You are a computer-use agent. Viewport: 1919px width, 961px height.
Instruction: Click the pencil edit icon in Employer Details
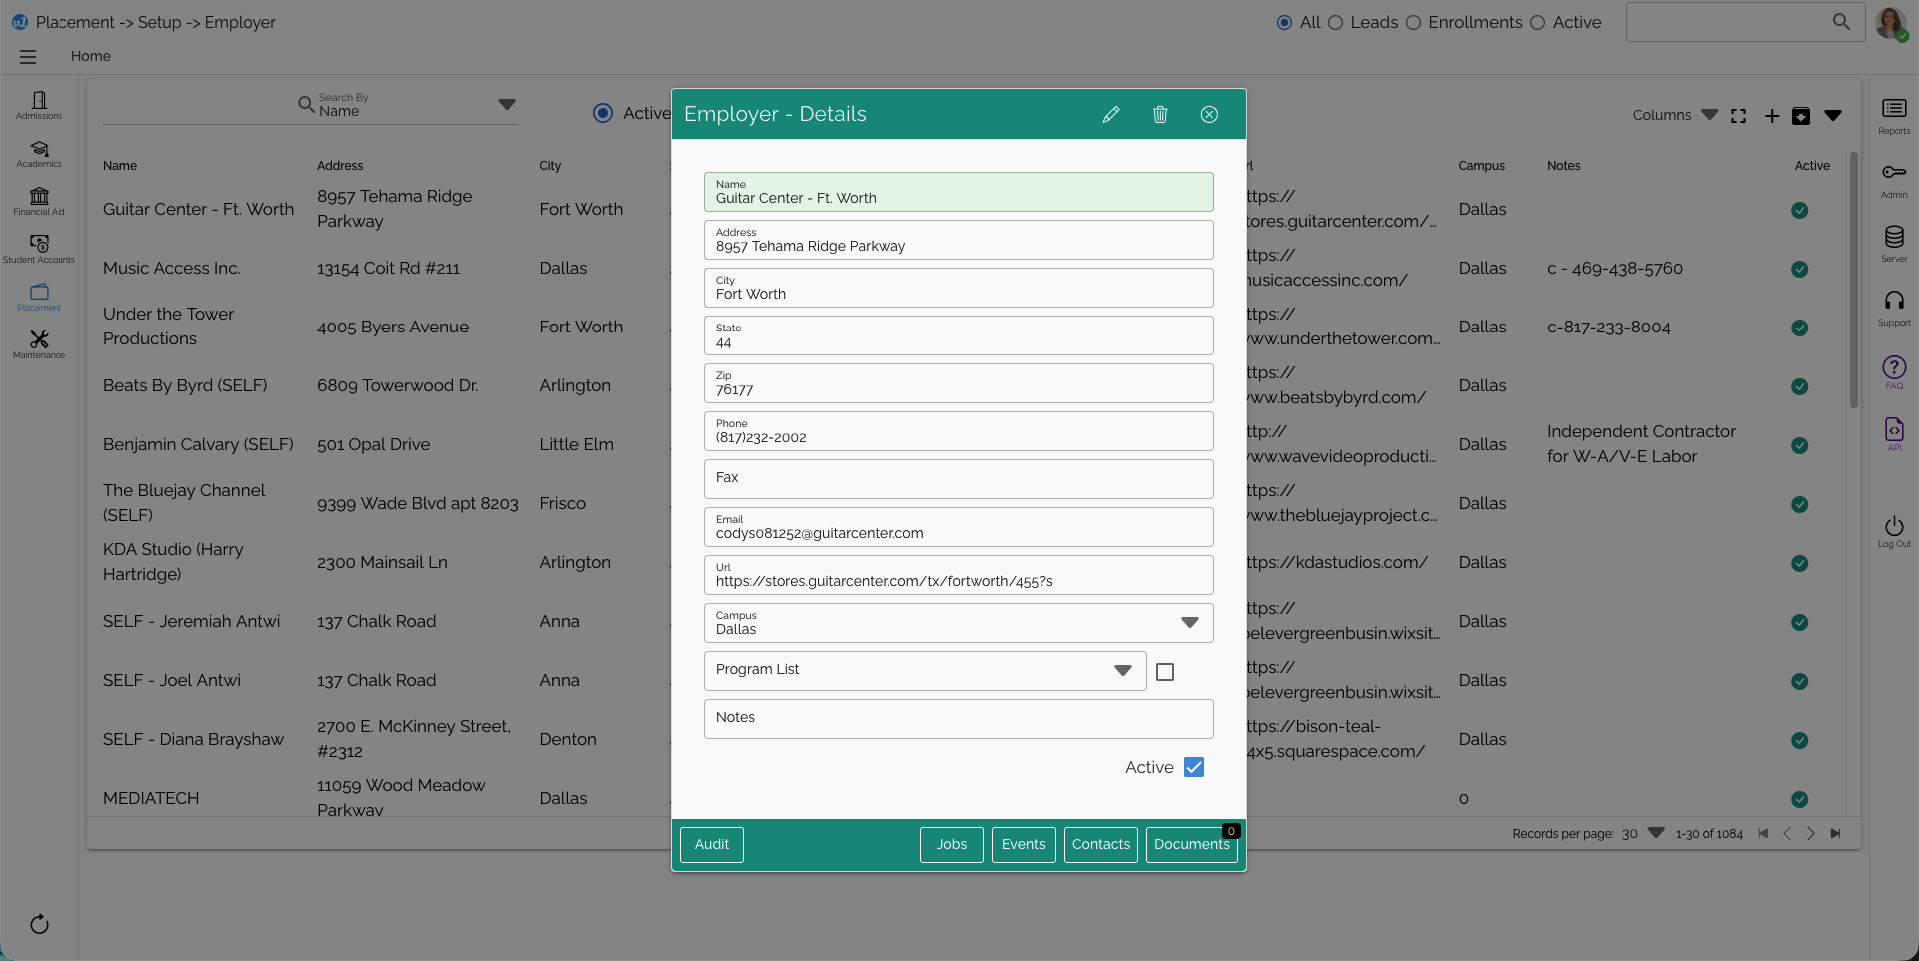1110,115
